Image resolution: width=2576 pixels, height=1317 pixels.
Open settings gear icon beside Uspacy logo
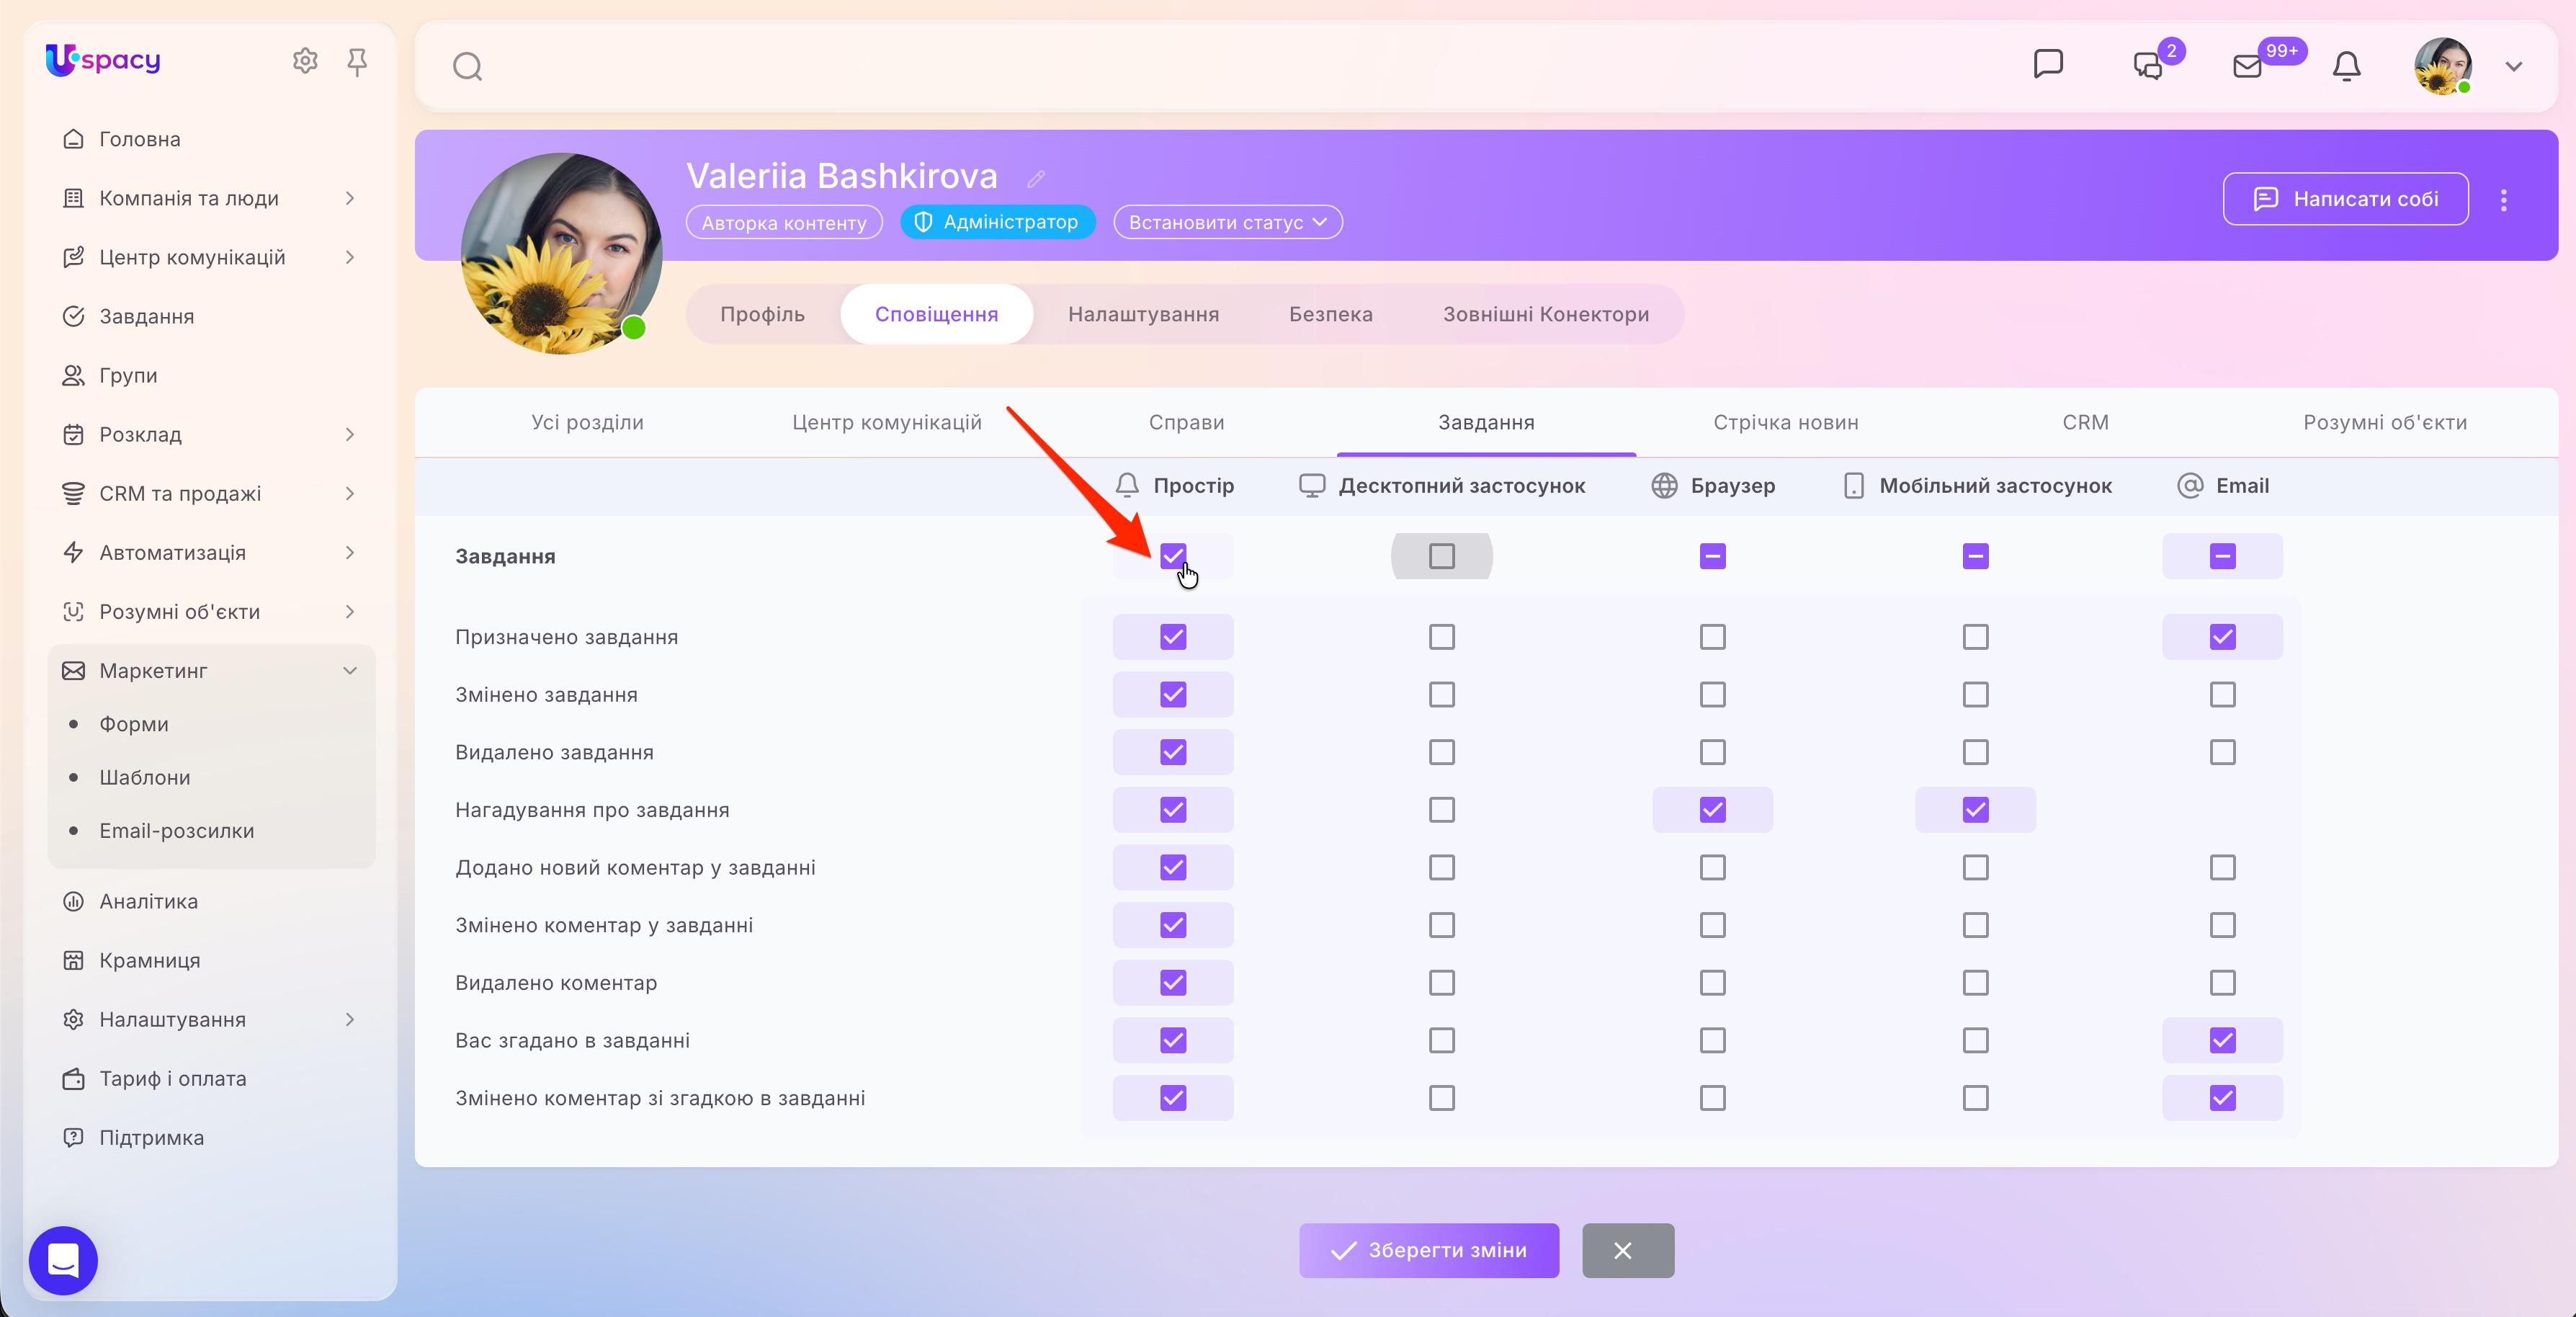305,61
